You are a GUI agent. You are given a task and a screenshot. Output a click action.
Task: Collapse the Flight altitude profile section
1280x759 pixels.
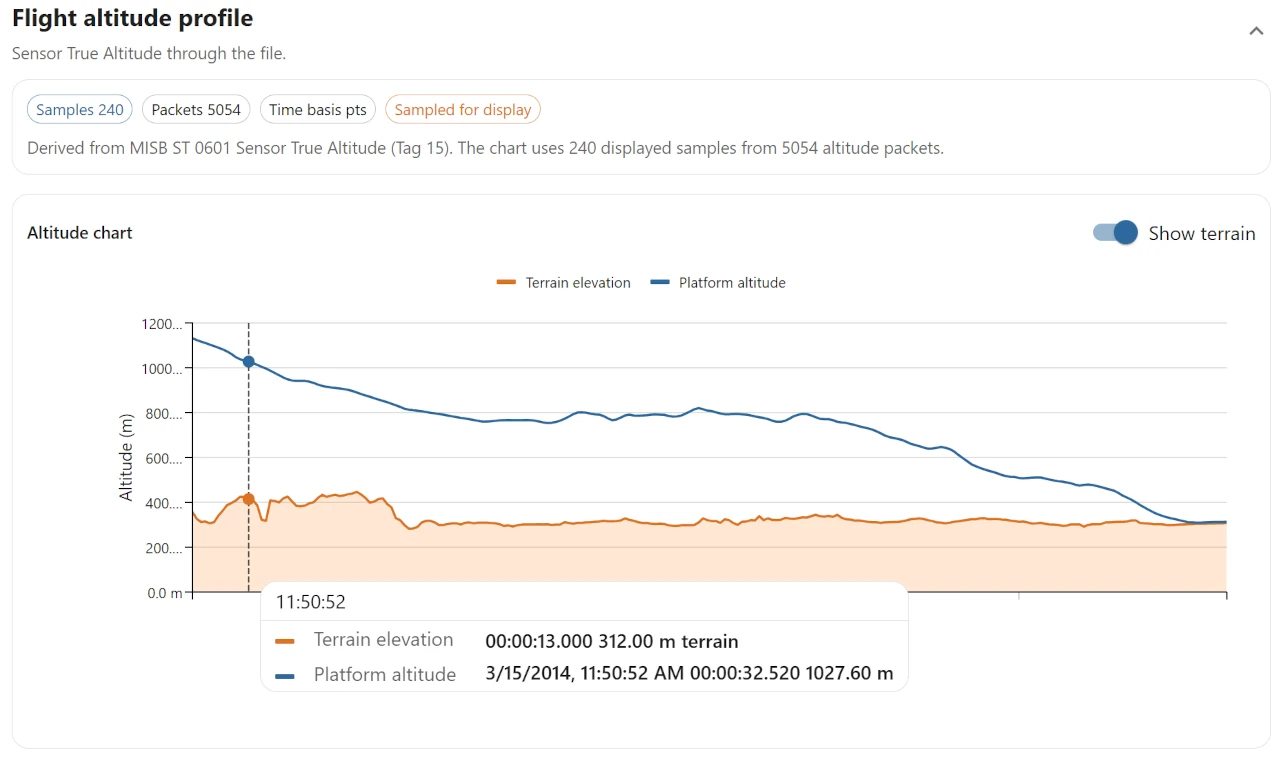[1256, 30]
